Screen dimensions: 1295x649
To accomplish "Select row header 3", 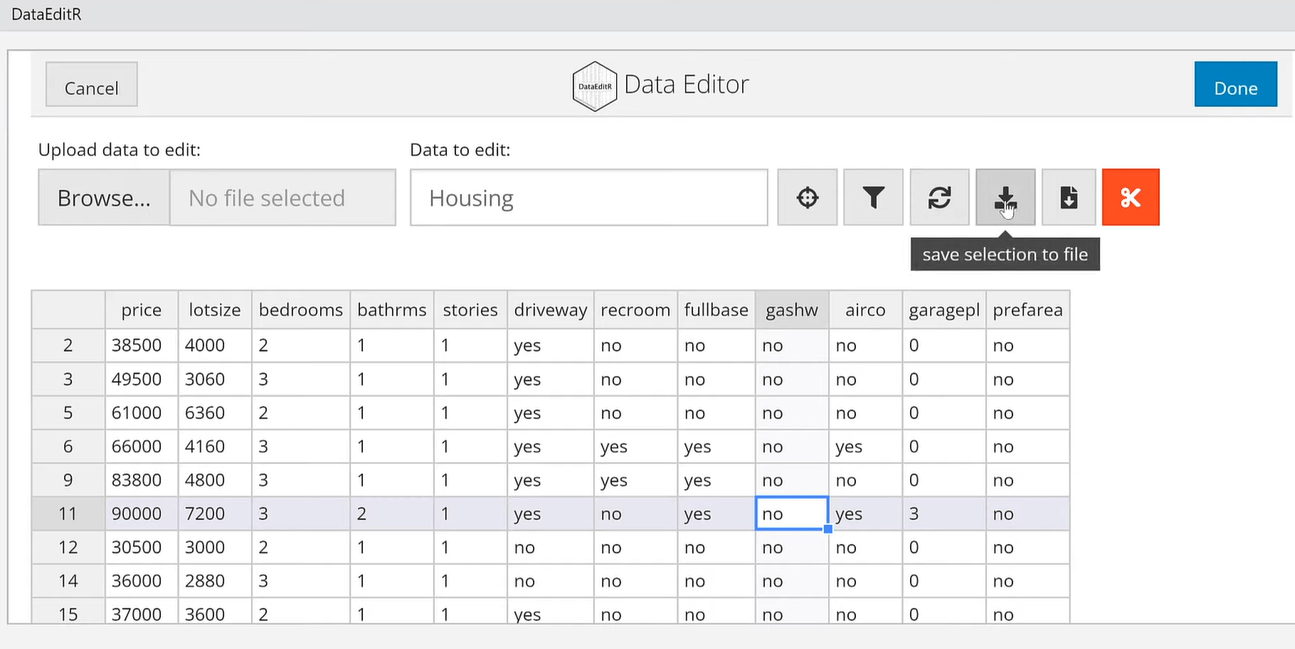I will coord(68,379).
